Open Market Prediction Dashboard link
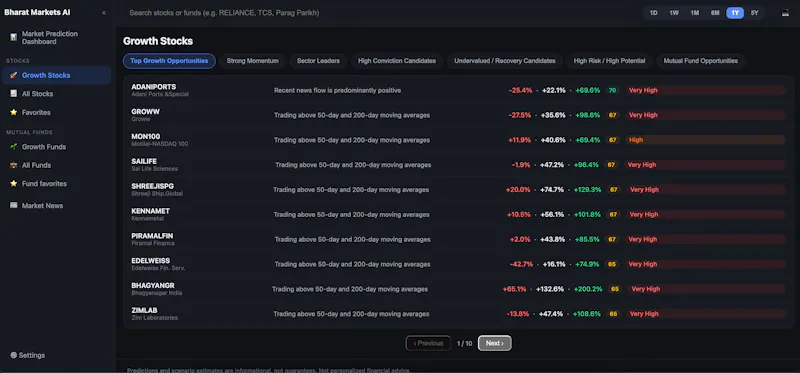Screen dimensions: 800x373 [56, 38]
